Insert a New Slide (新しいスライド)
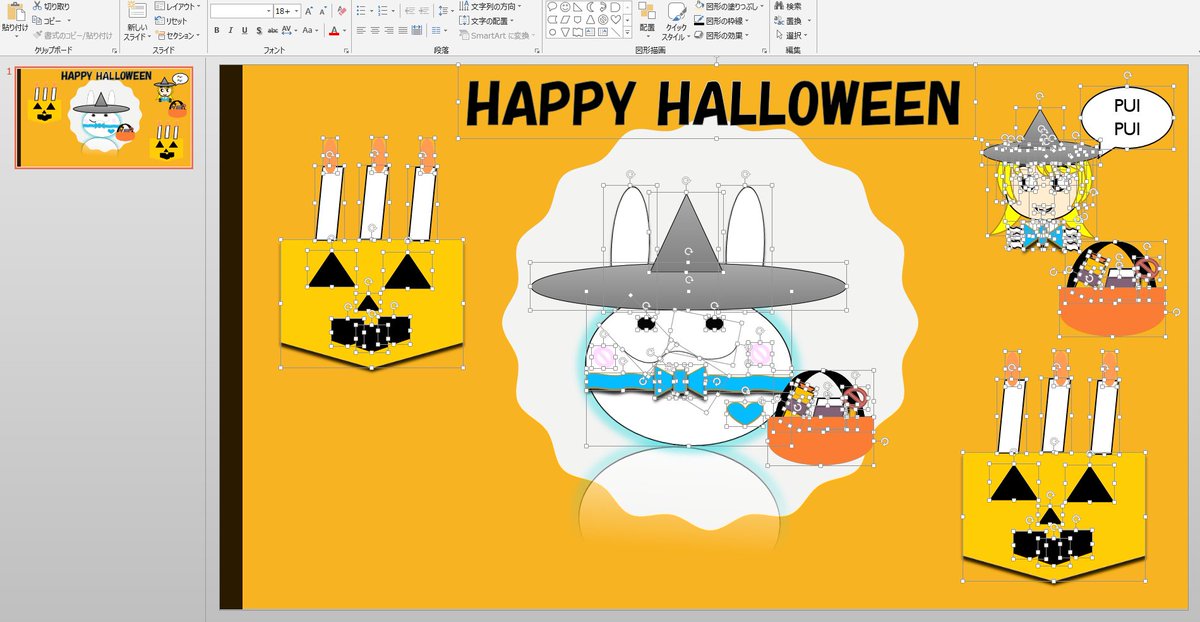Screen dimensions: 1200x622 click(137, 22)
